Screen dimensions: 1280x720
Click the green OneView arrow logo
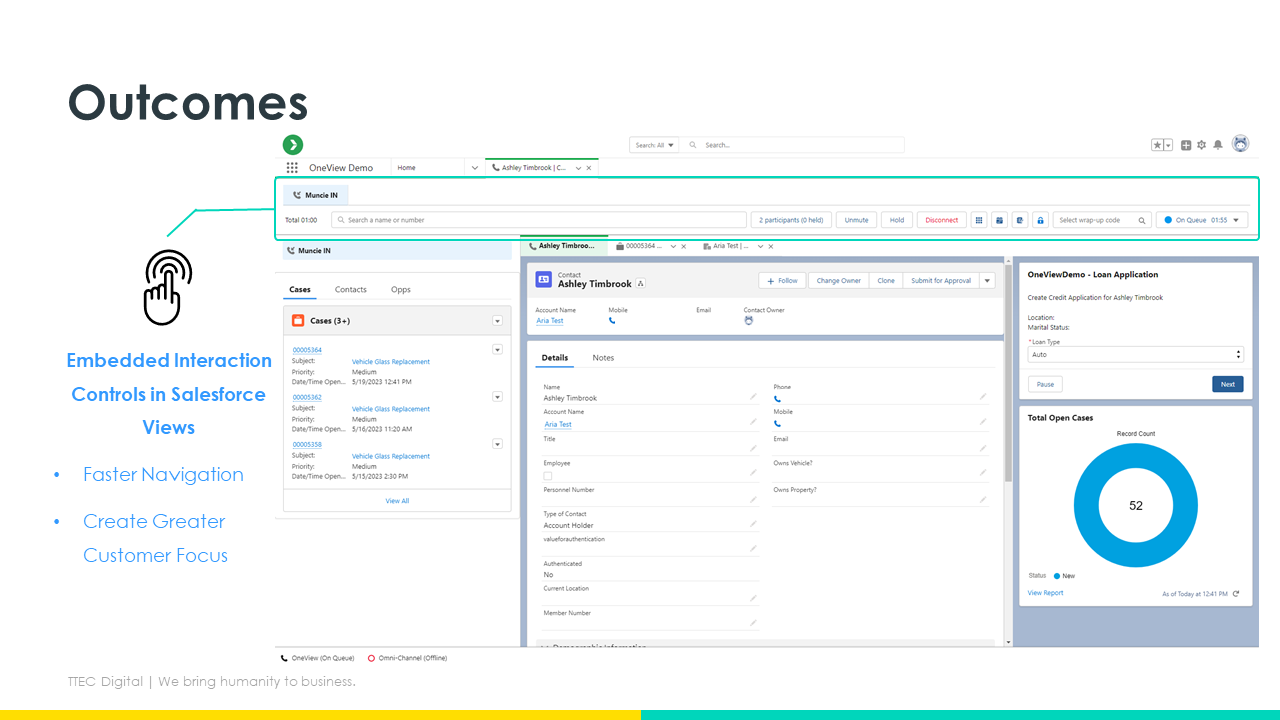click(x=293, y=145)
